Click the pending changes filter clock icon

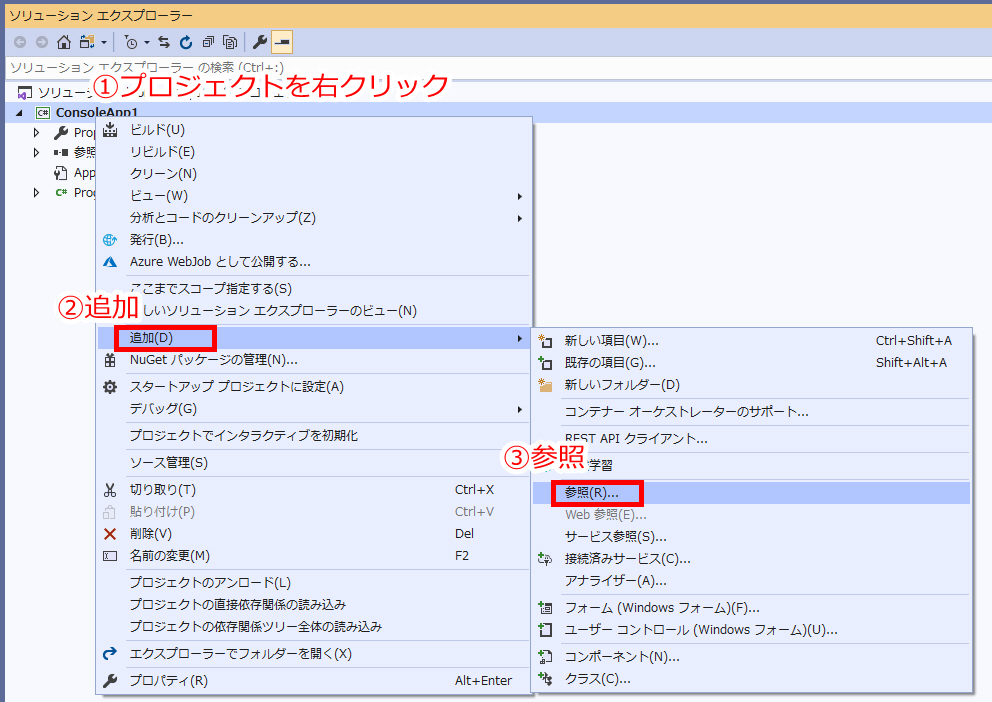coord(131,42)
